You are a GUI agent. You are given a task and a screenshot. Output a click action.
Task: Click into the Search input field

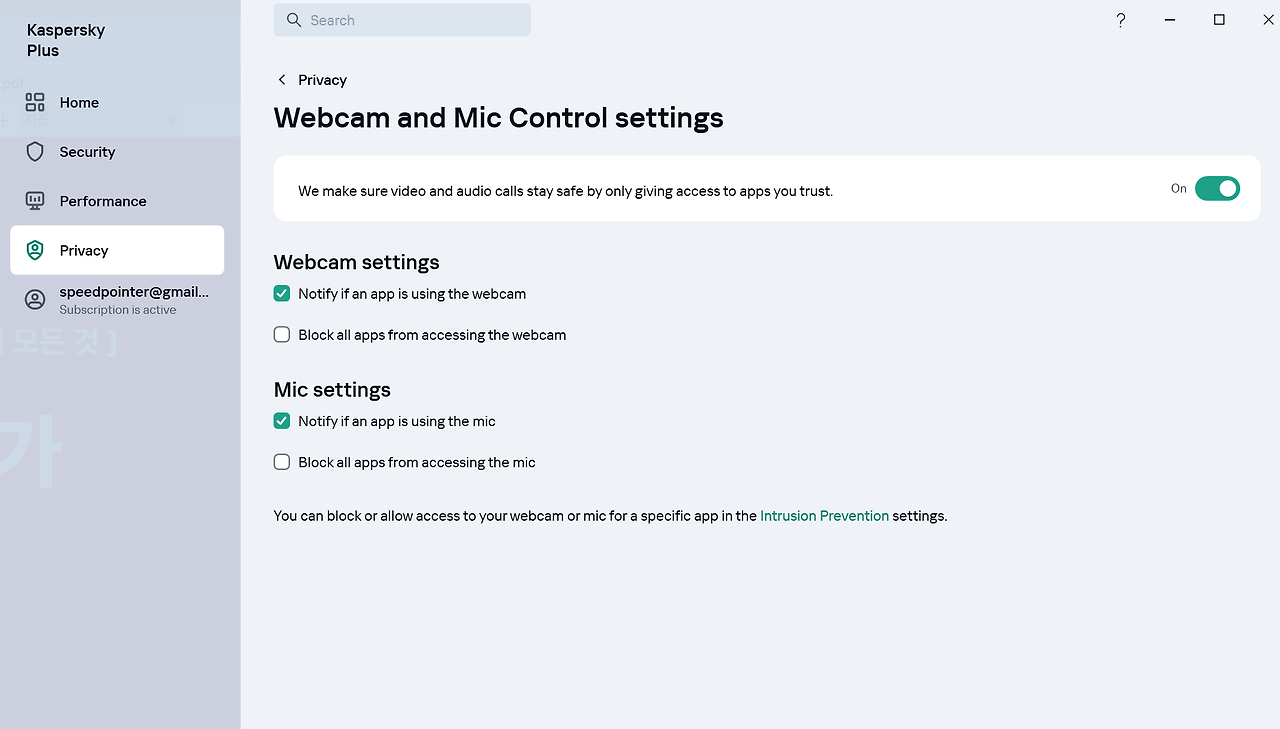pos(402,20)
